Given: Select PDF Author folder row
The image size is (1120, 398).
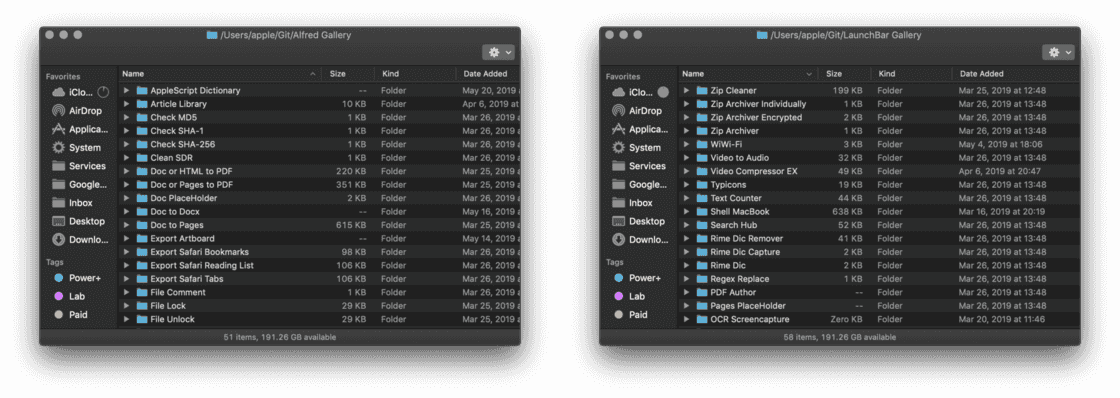Looking at the screenshot, I should point(879,292).
